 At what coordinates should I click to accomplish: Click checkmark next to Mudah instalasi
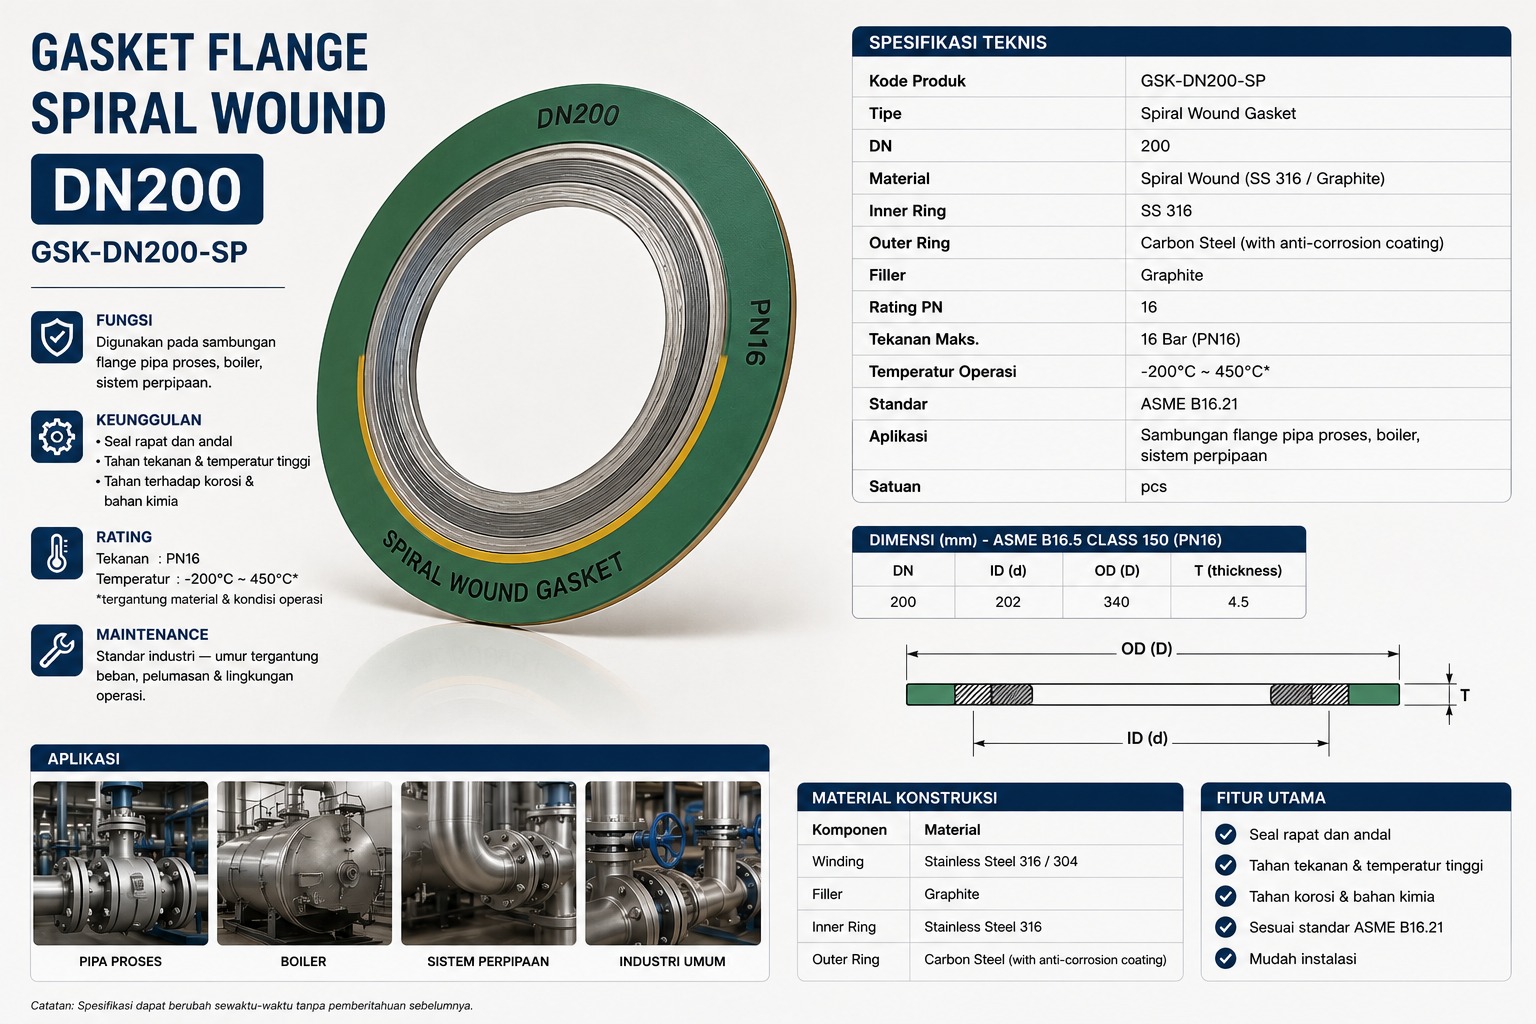[x=1225, y=958]
